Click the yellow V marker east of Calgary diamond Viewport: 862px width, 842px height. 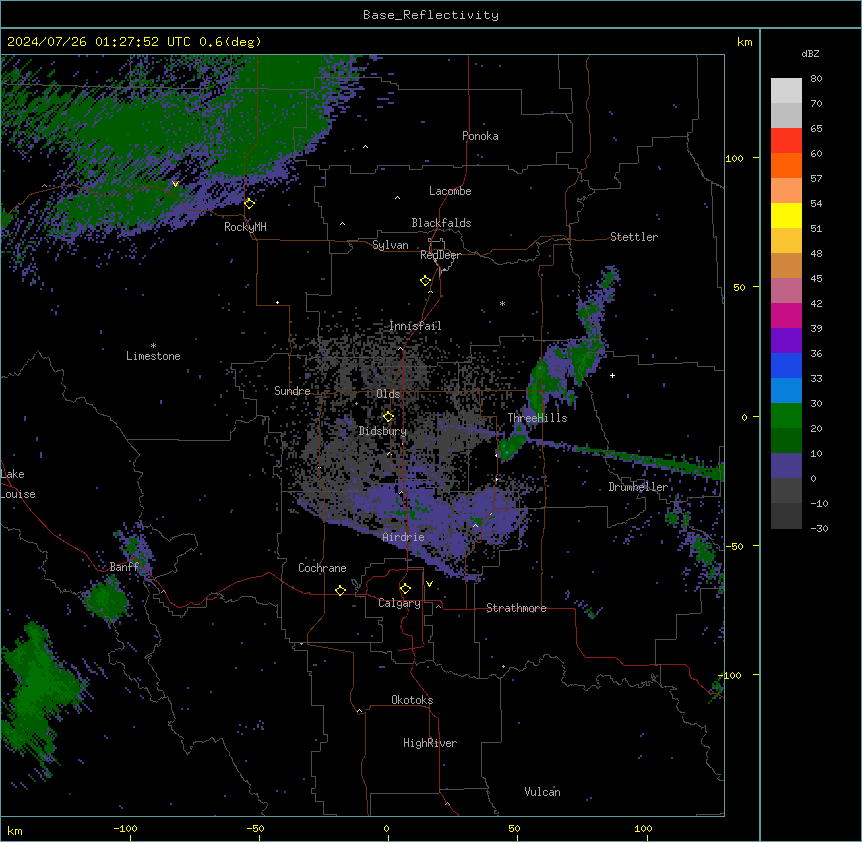[x=429, y=584]
